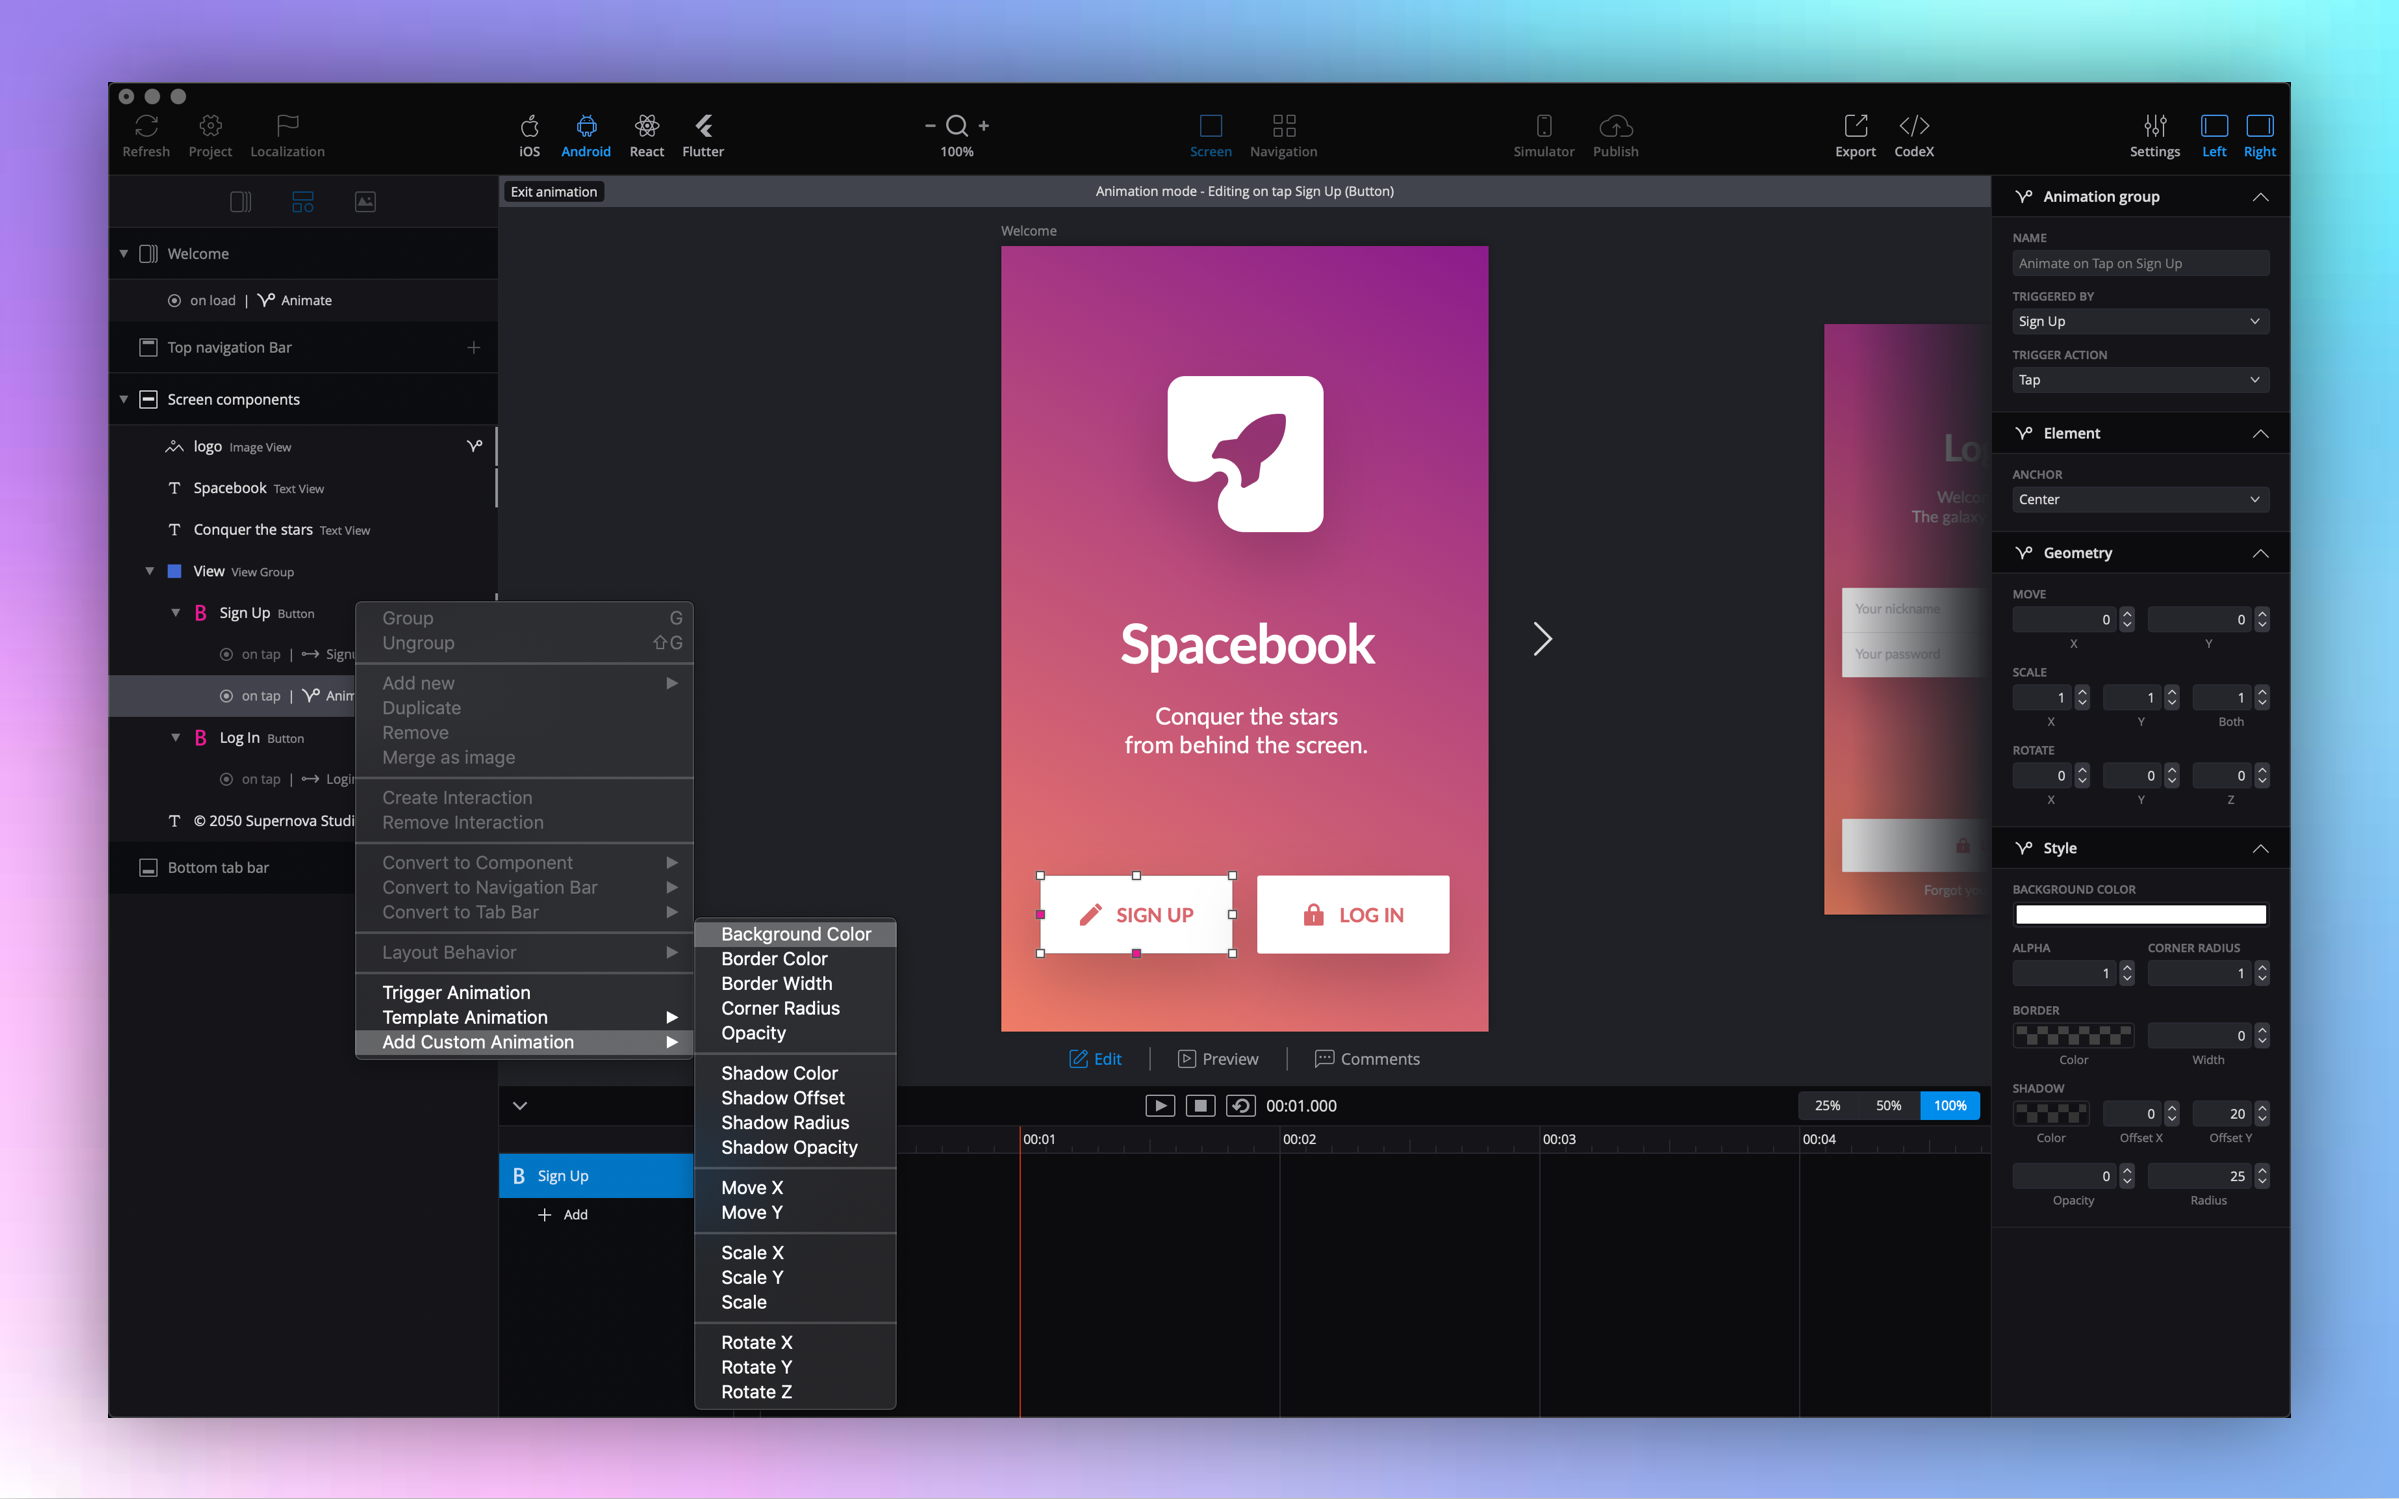Image resolution: width=2399 pixels, height=1499 pixels.
Task: Open the CodeX panel
Action: [x=1913, y=127]
